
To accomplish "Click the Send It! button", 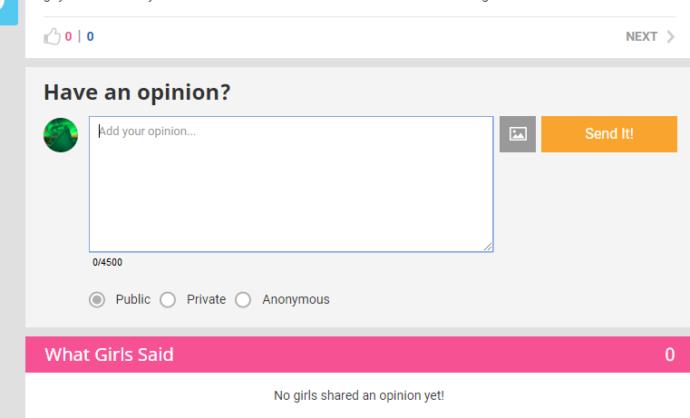I will tap(609, 134).
